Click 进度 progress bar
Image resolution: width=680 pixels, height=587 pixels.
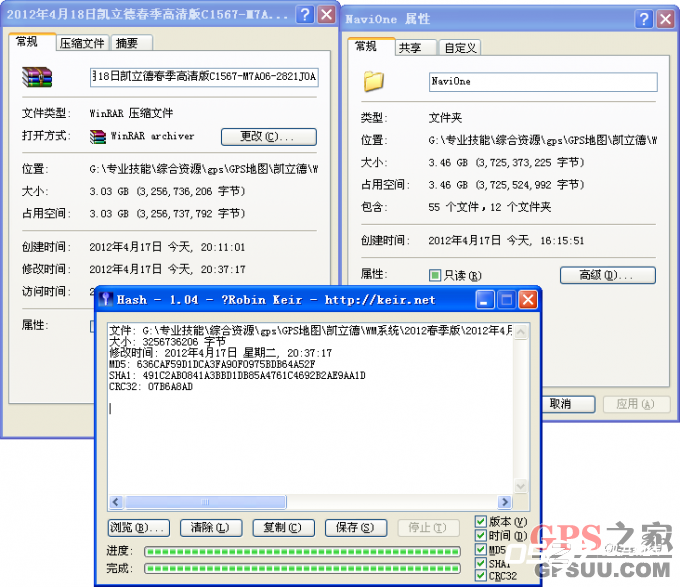(302, 552)
